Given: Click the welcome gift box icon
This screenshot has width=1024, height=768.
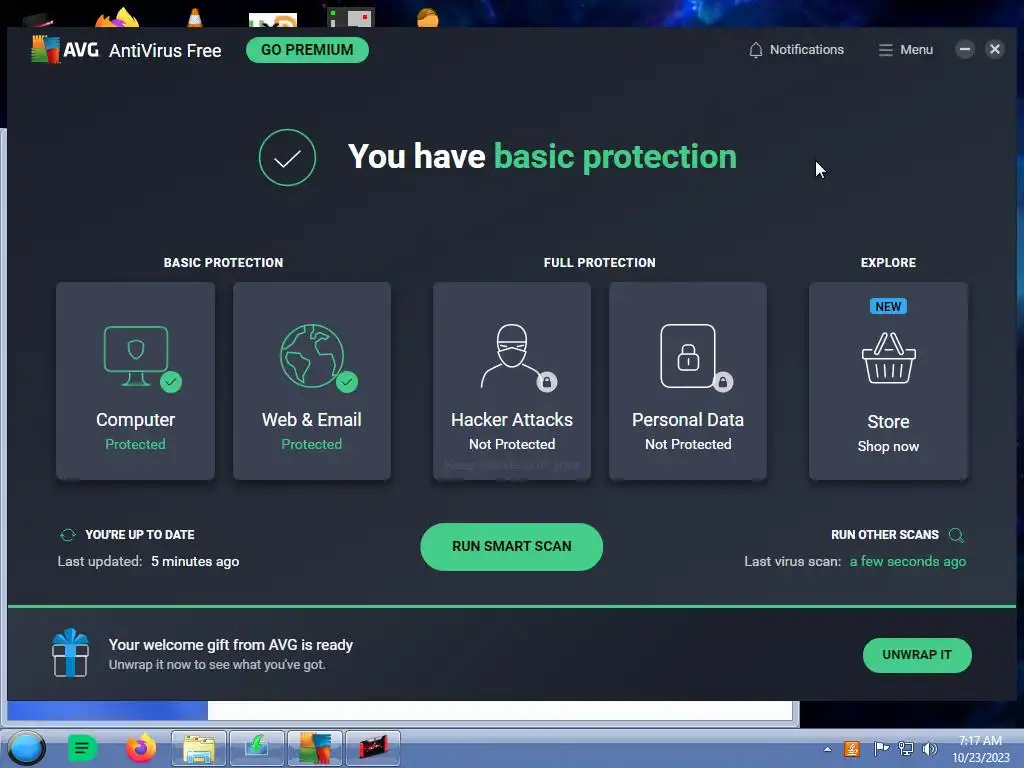Looking at the screenshot, I should 71,653.
